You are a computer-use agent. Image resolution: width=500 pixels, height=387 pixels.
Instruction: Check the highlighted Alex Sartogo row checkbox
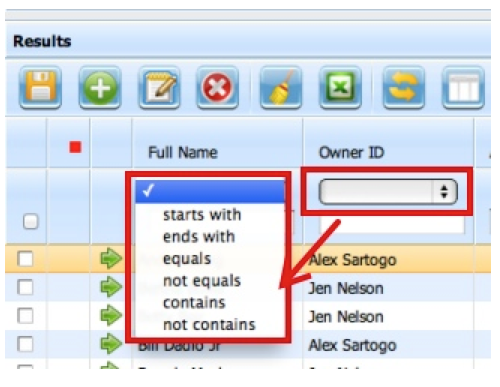coord(26,259)
